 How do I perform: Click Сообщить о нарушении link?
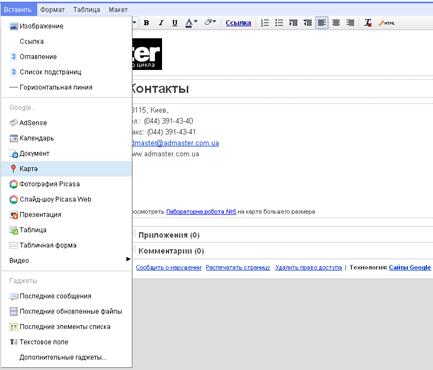pyautogui.click(x=168, y=268)
